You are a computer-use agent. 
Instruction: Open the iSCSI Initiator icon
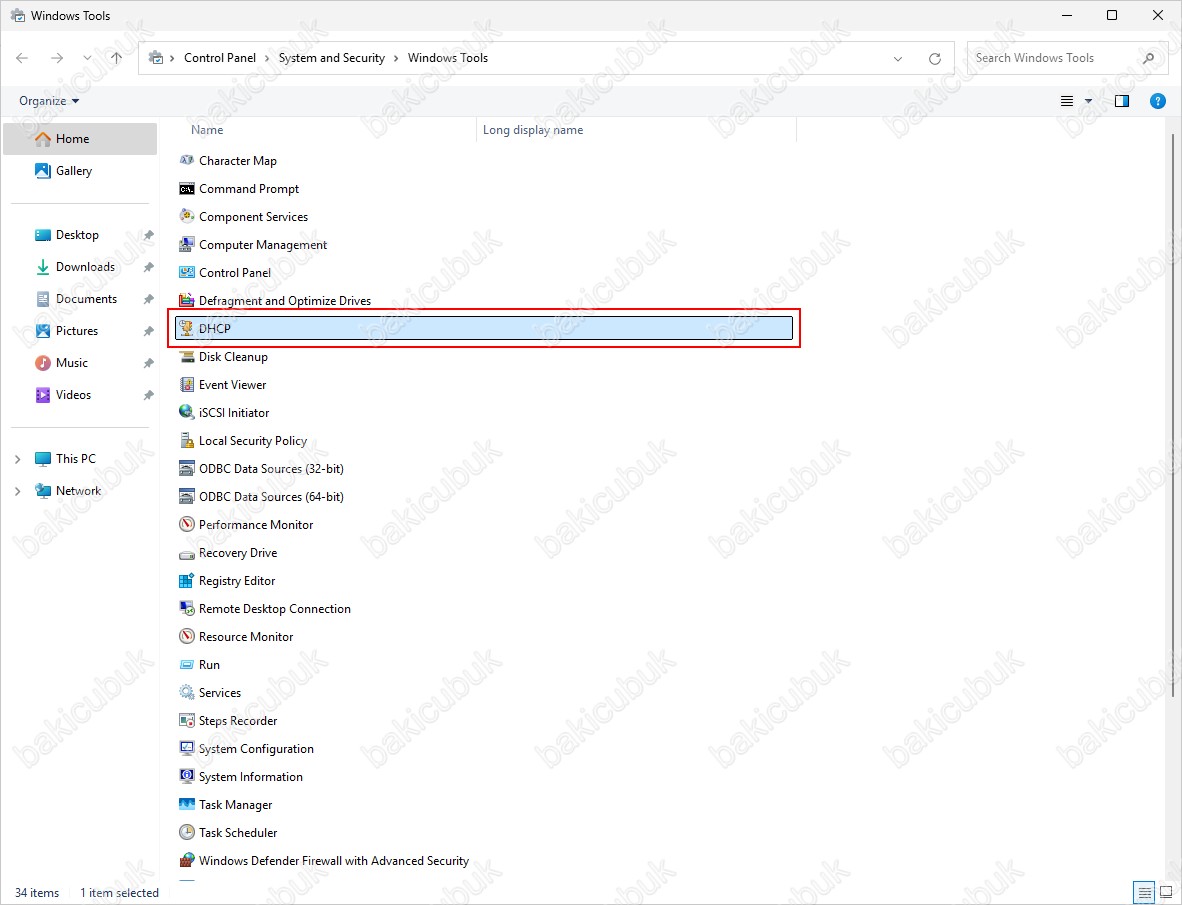pos(186,412)
